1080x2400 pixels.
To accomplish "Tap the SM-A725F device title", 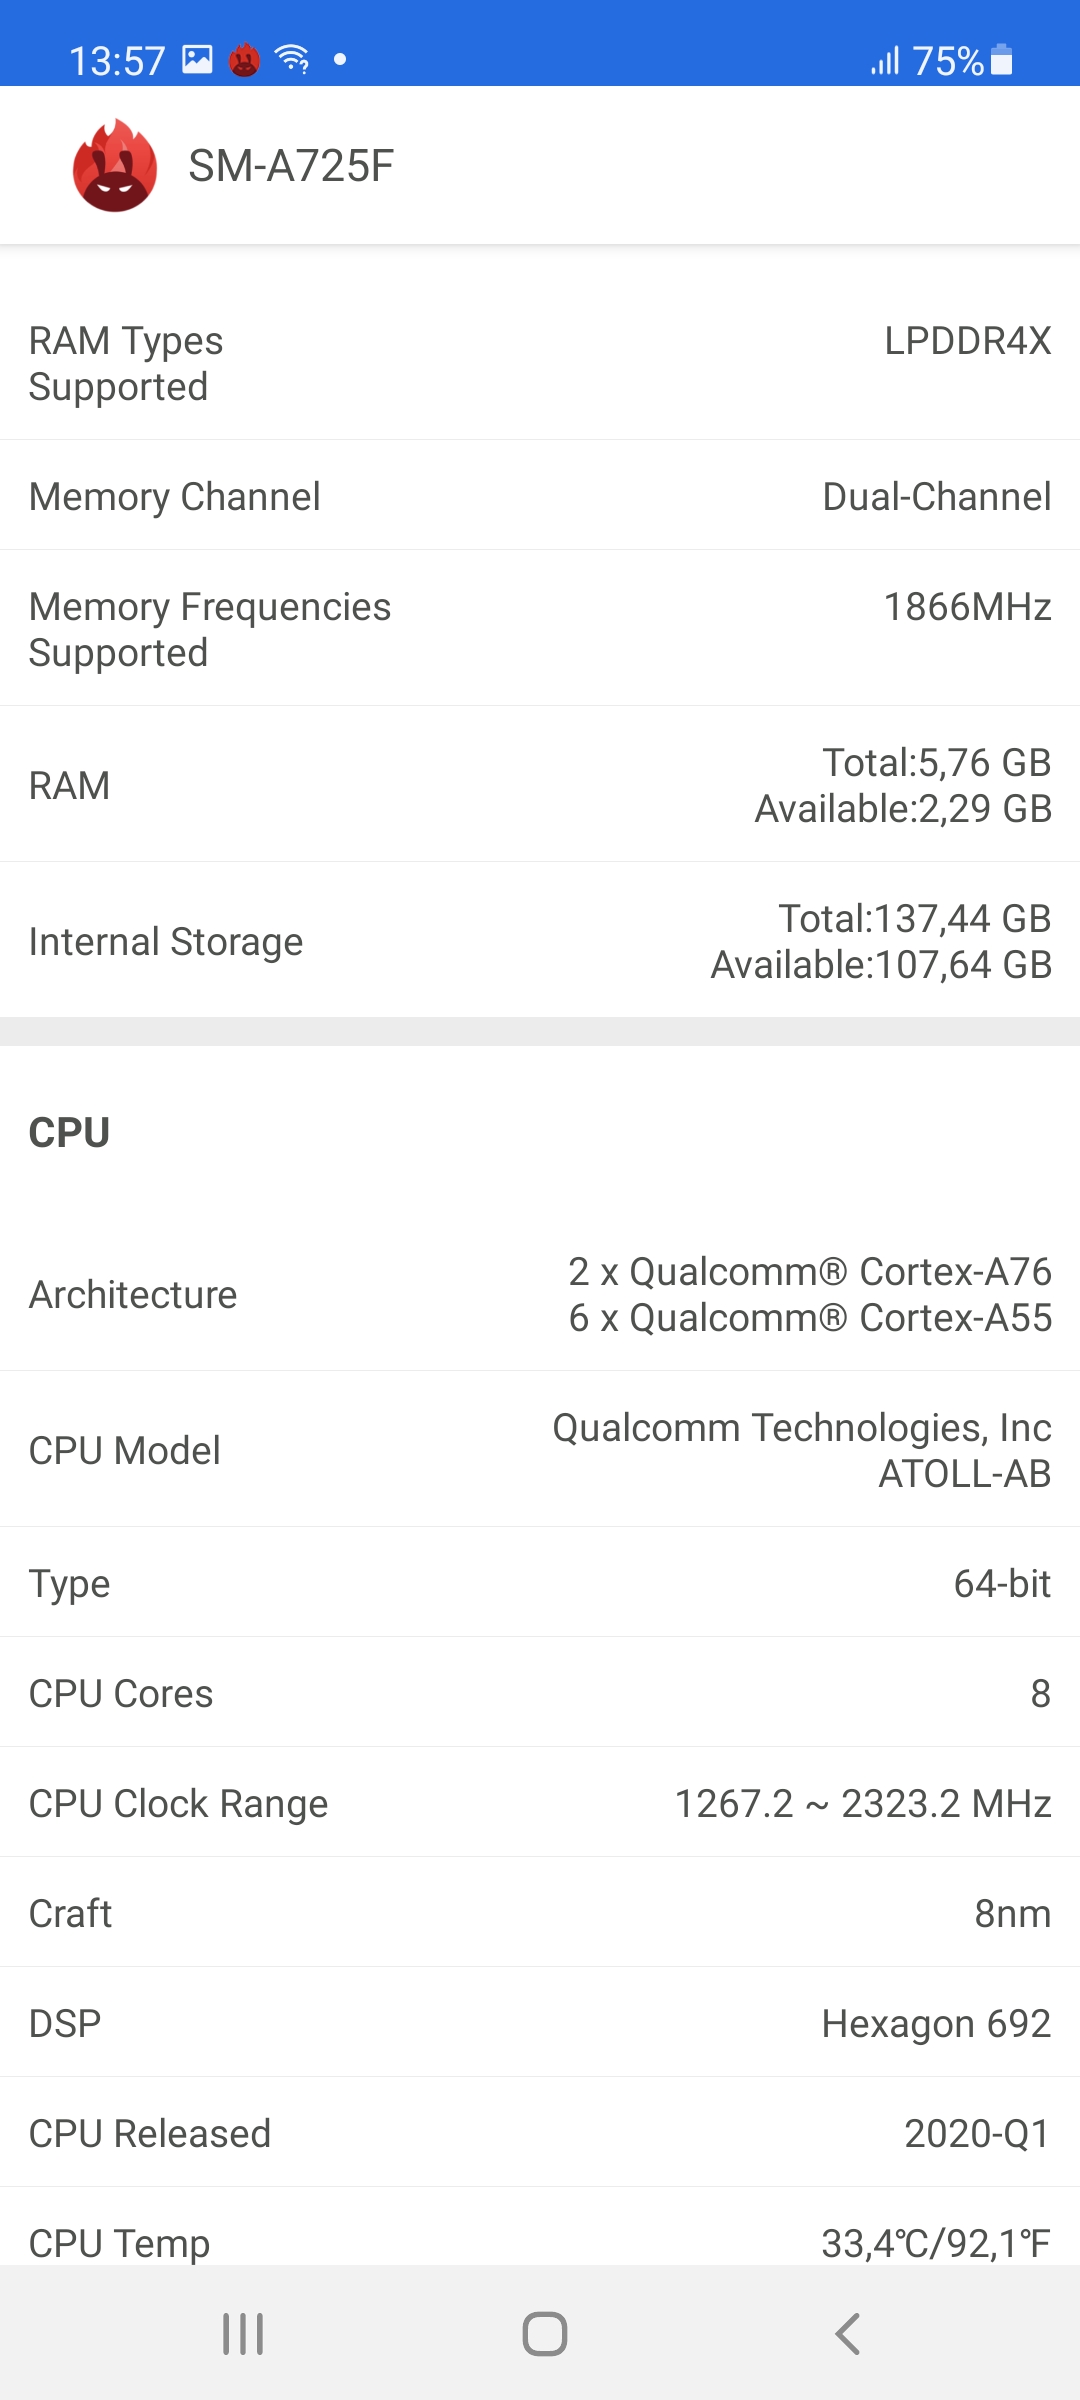I will [291, 166].
